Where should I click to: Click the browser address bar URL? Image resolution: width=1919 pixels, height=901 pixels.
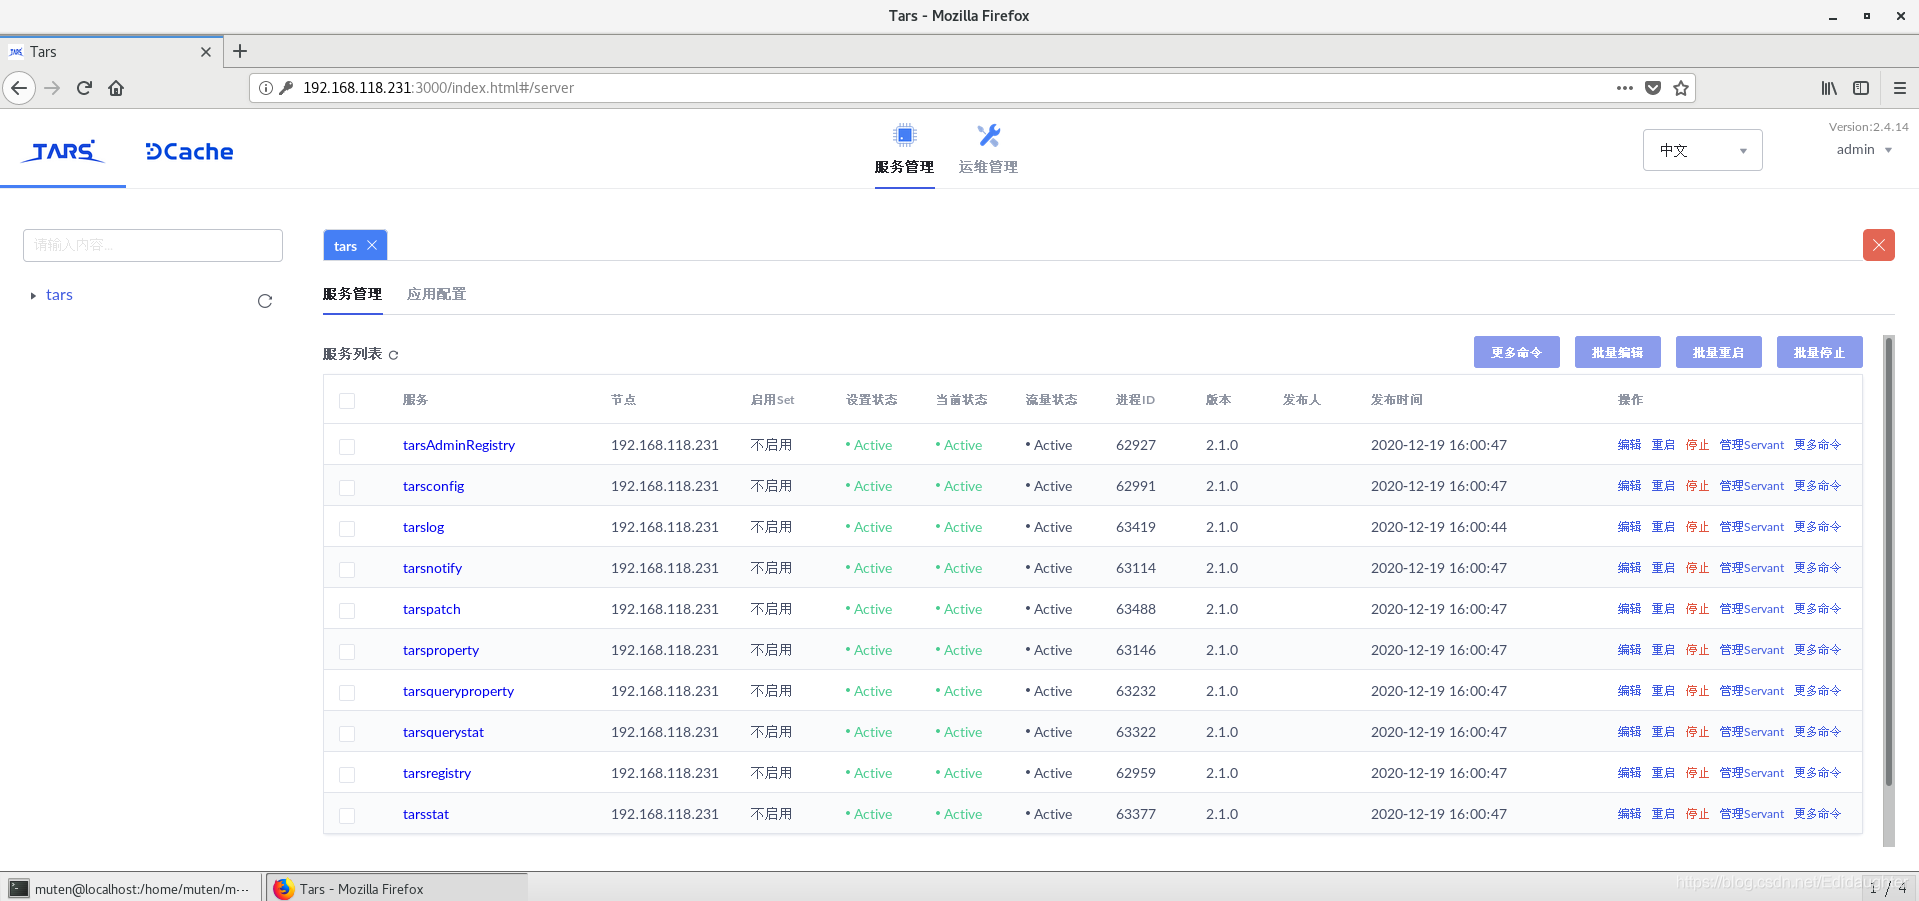pos(438,88)
